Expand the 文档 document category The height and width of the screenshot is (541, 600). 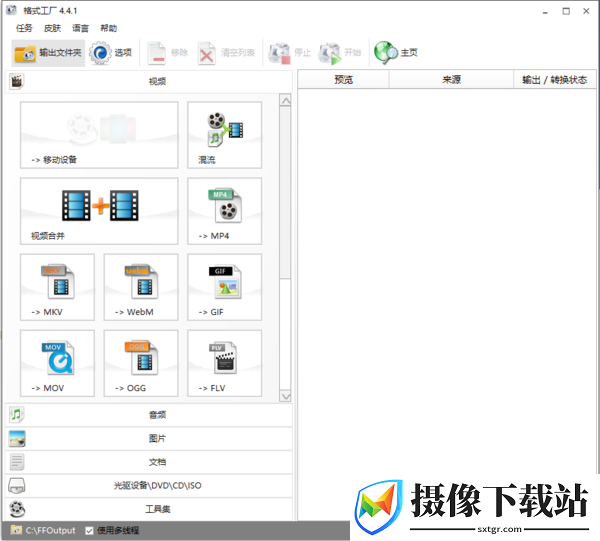[149, 462]
